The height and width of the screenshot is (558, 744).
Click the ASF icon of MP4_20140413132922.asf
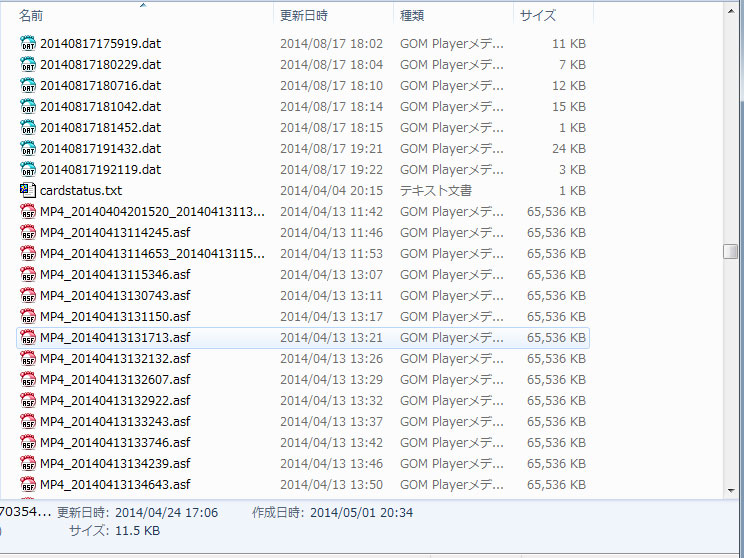click(x=28, y=400)
